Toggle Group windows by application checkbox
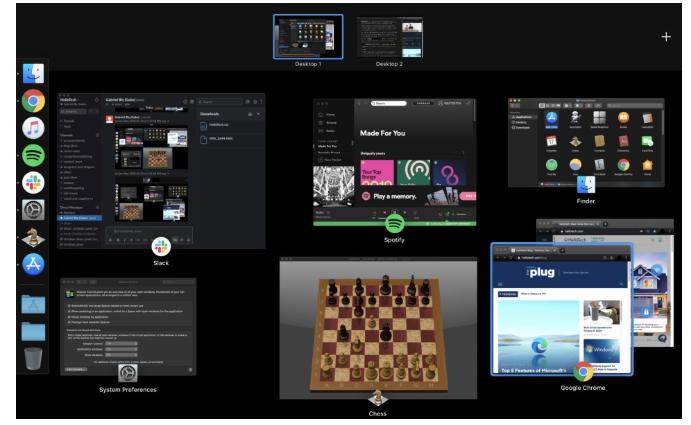Image resolution: width=691 pixels, height=425 pixels. [x=70, y=317]
